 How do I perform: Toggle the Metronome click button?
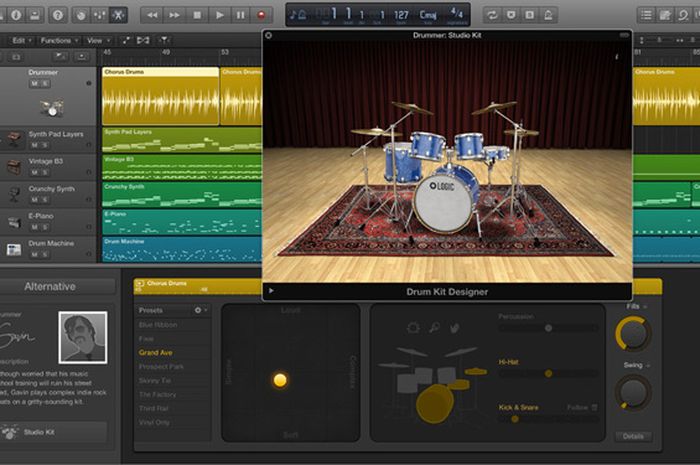click(549, 15)
